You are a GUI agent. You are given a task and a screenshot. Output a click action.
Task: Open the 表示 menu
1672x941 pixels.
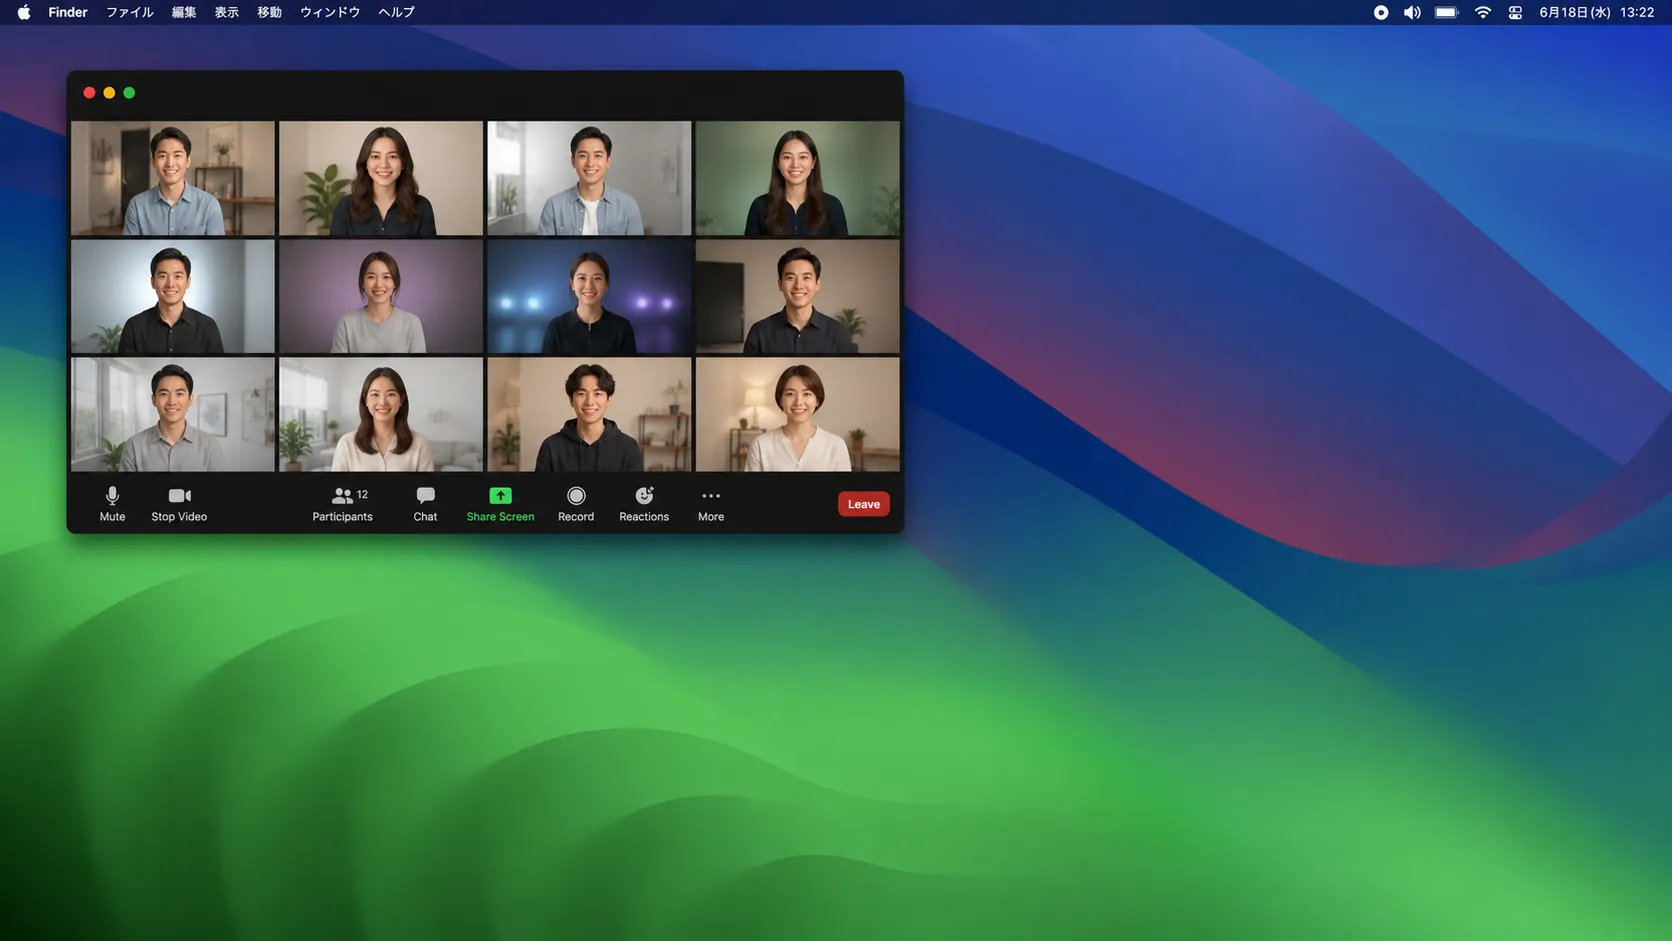click(x=227, y=12)
